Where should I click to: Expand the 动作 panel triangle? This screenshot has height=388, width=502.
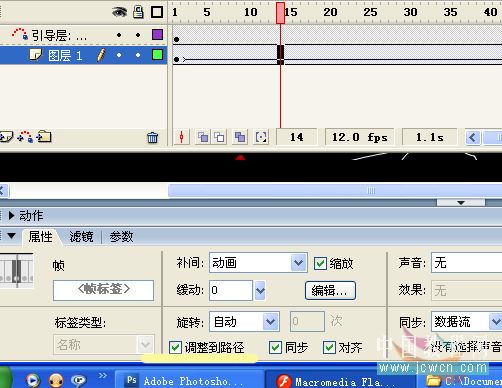[11, 216]
